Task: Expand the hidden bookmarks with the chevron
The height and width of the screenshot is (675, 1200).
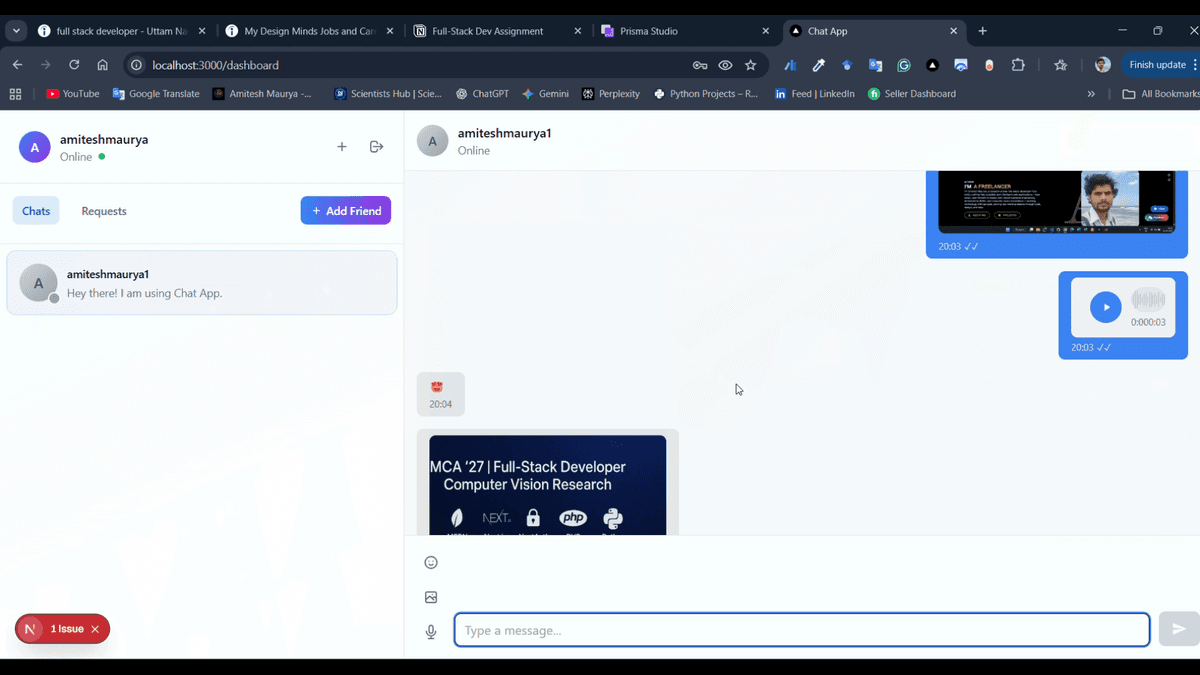Action: point(1090,93)
